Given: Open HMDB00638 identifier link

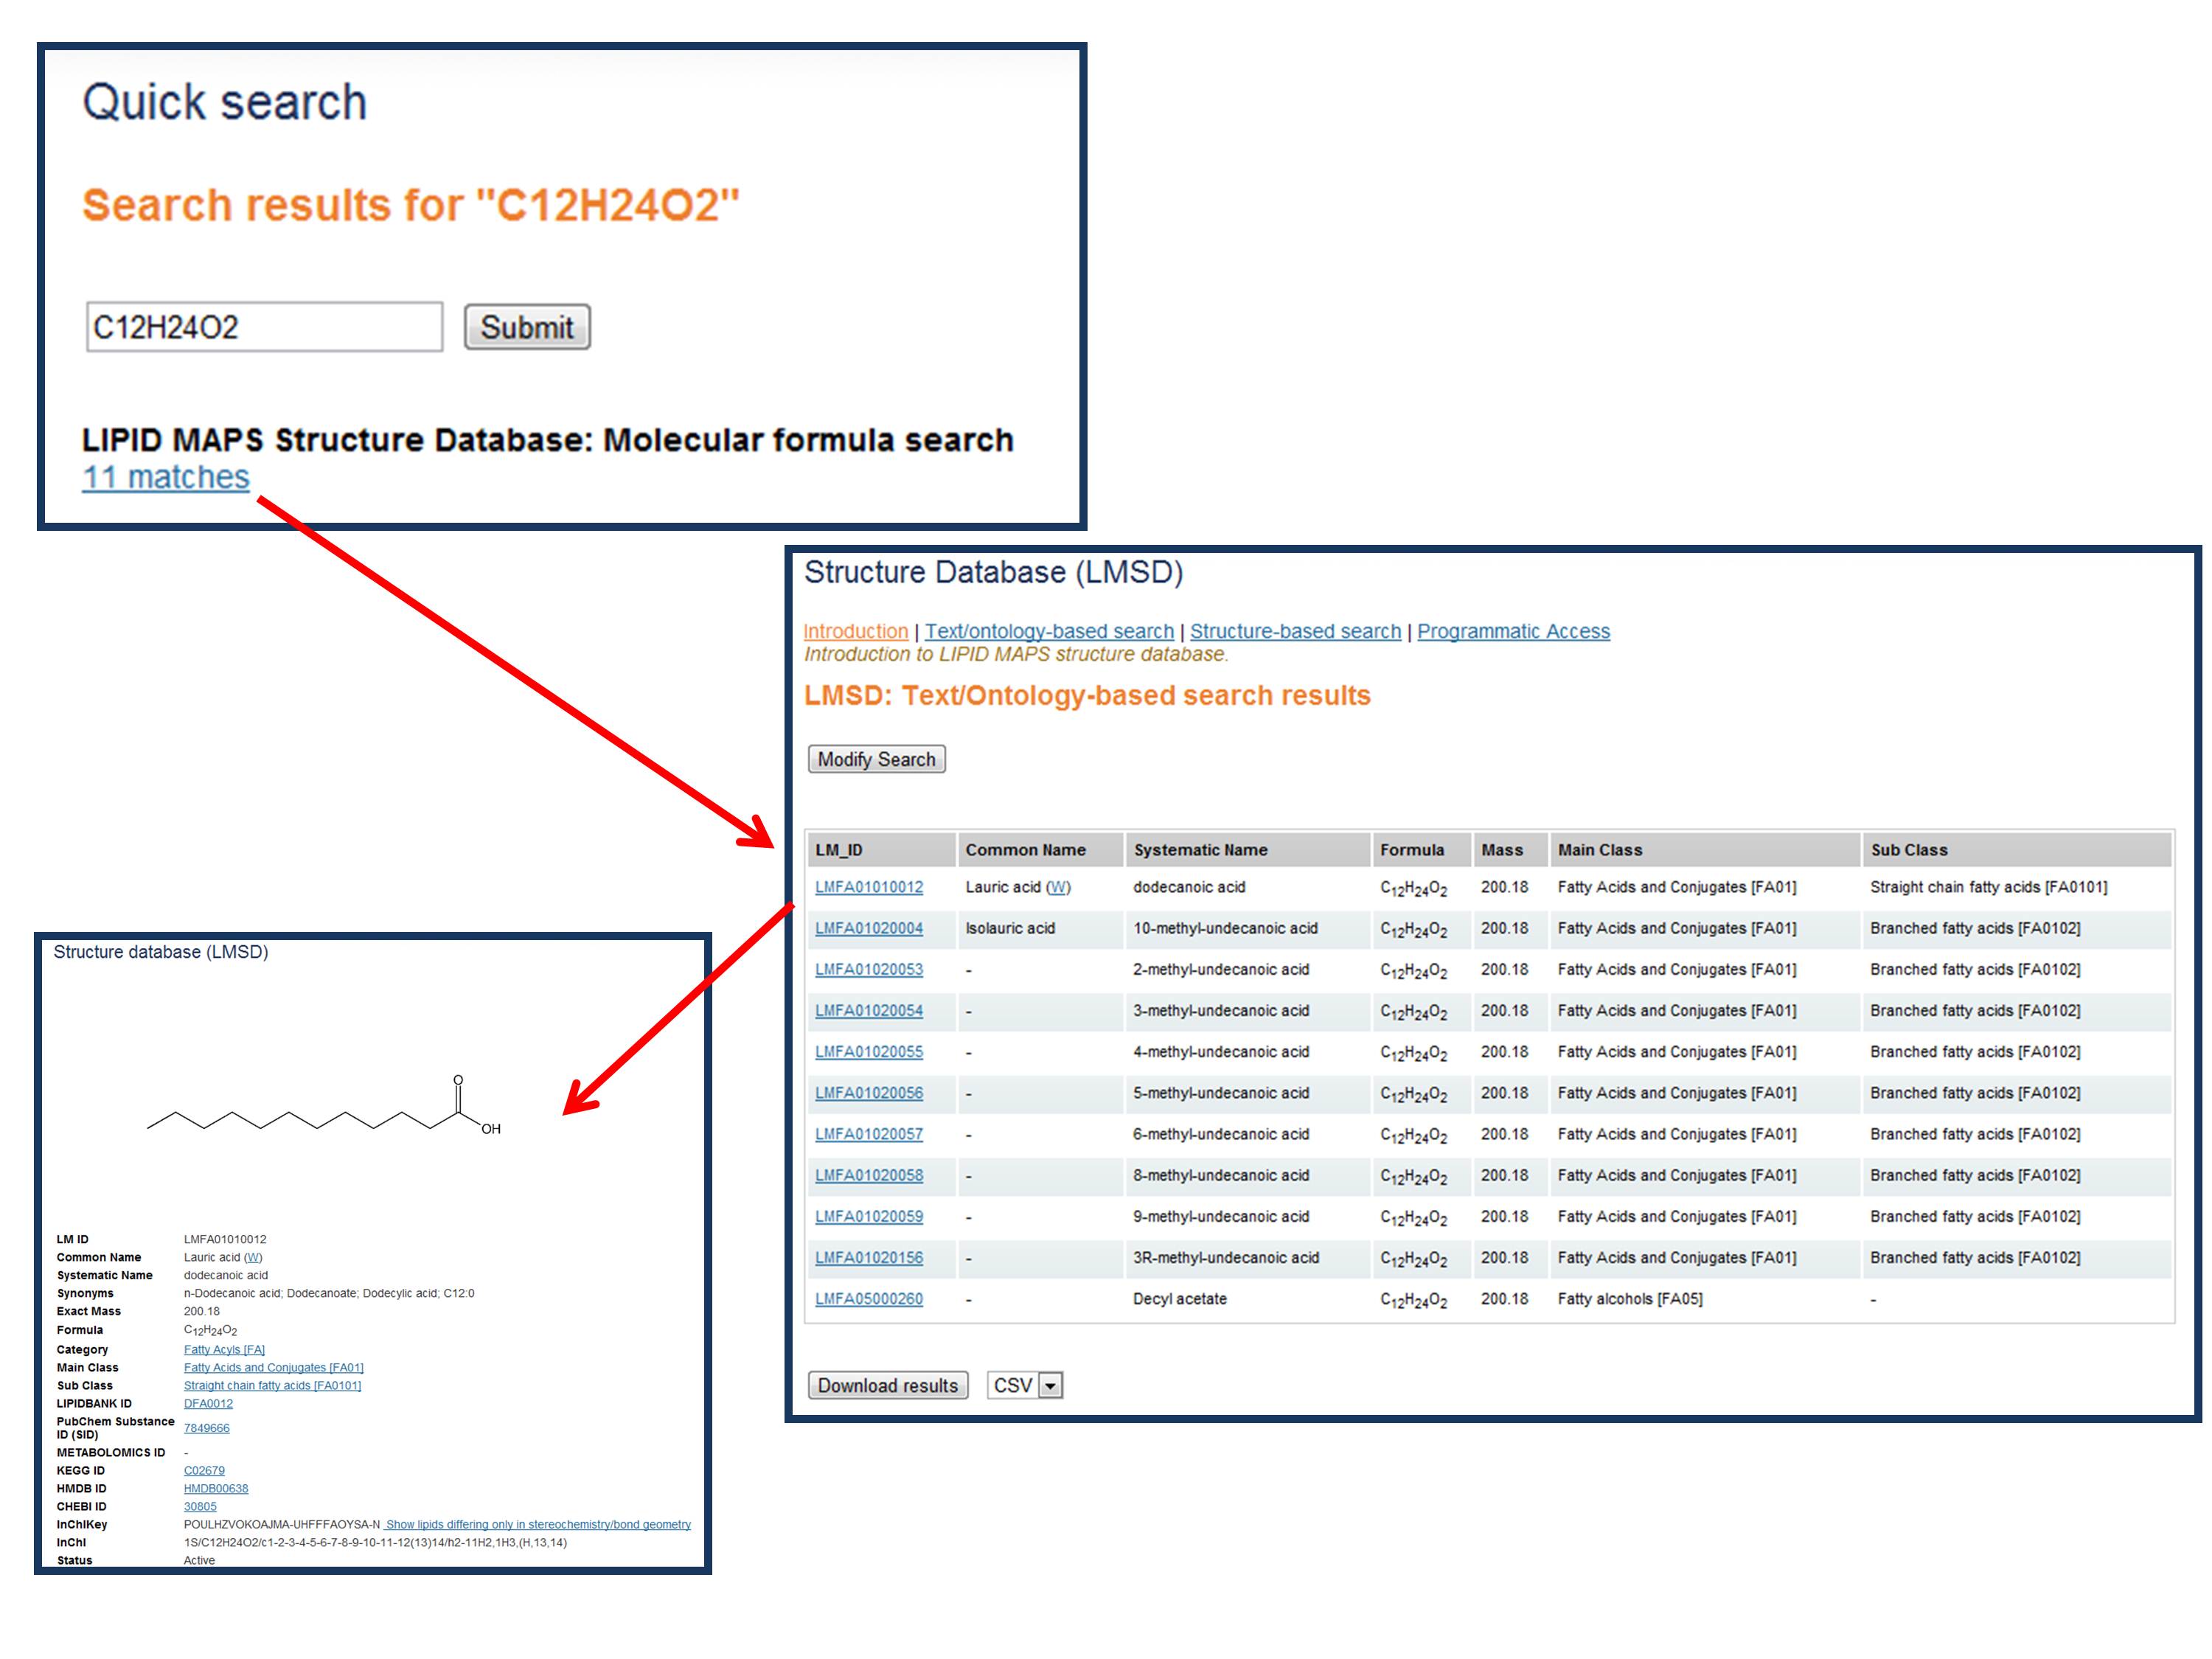Looking at the screenshot, I should coord(216,1488).
